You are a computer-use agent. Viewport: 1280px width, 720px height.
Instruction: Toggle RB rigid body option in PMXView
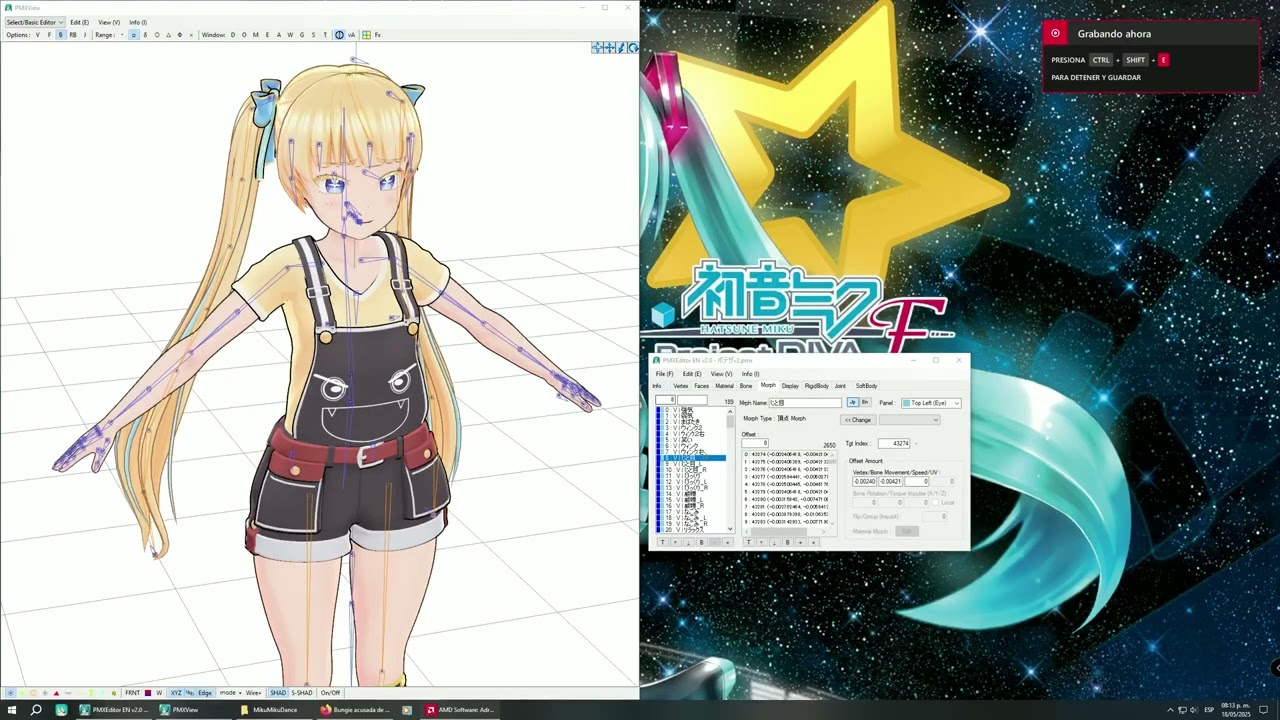click(x=73, y=35)
